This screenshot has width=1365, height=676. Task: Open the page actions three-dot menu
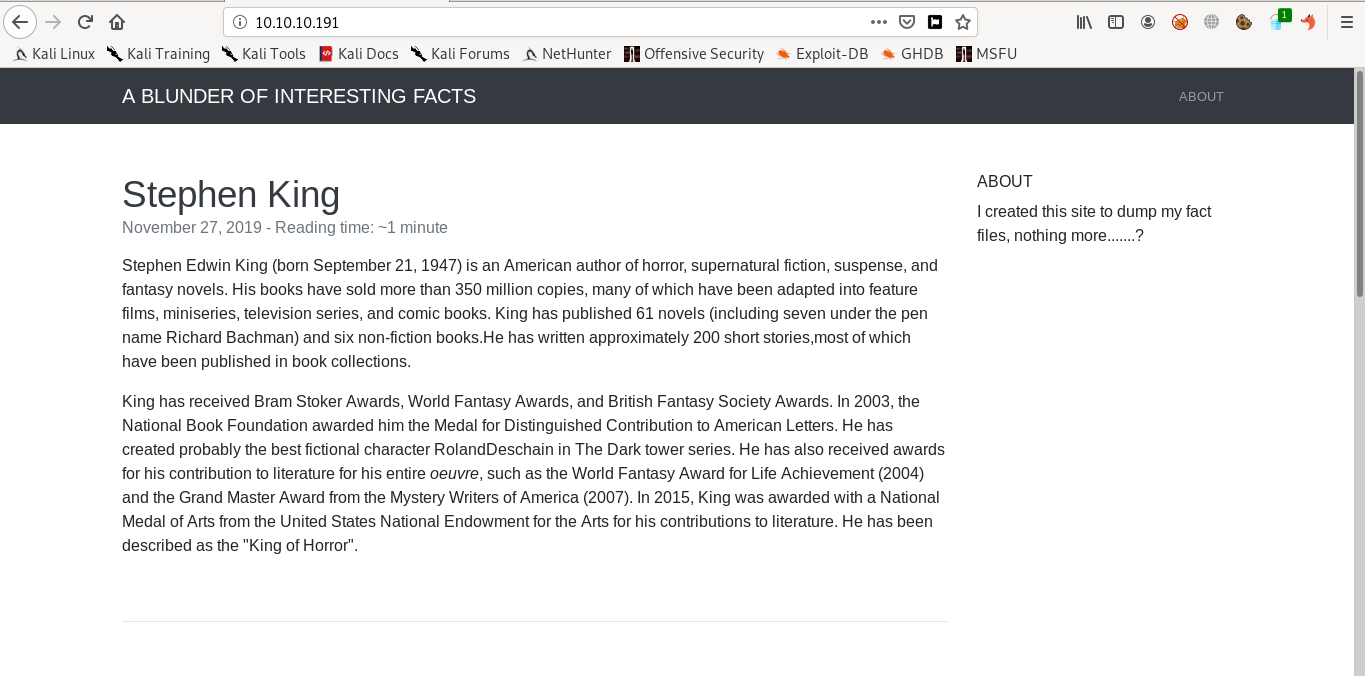pyautogui.click(x=879, y=22)
